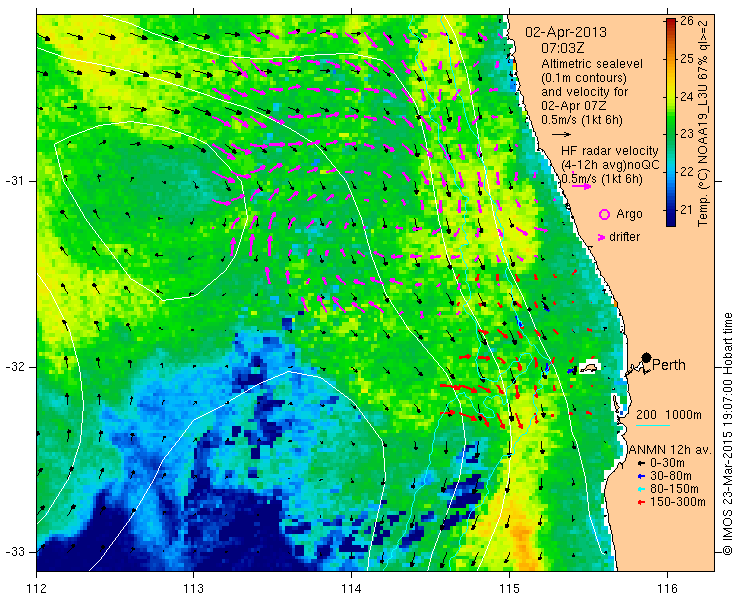Click the magenta drifter legend marker
The height and width of the screenshot is (600, 740).
(601, 237)
